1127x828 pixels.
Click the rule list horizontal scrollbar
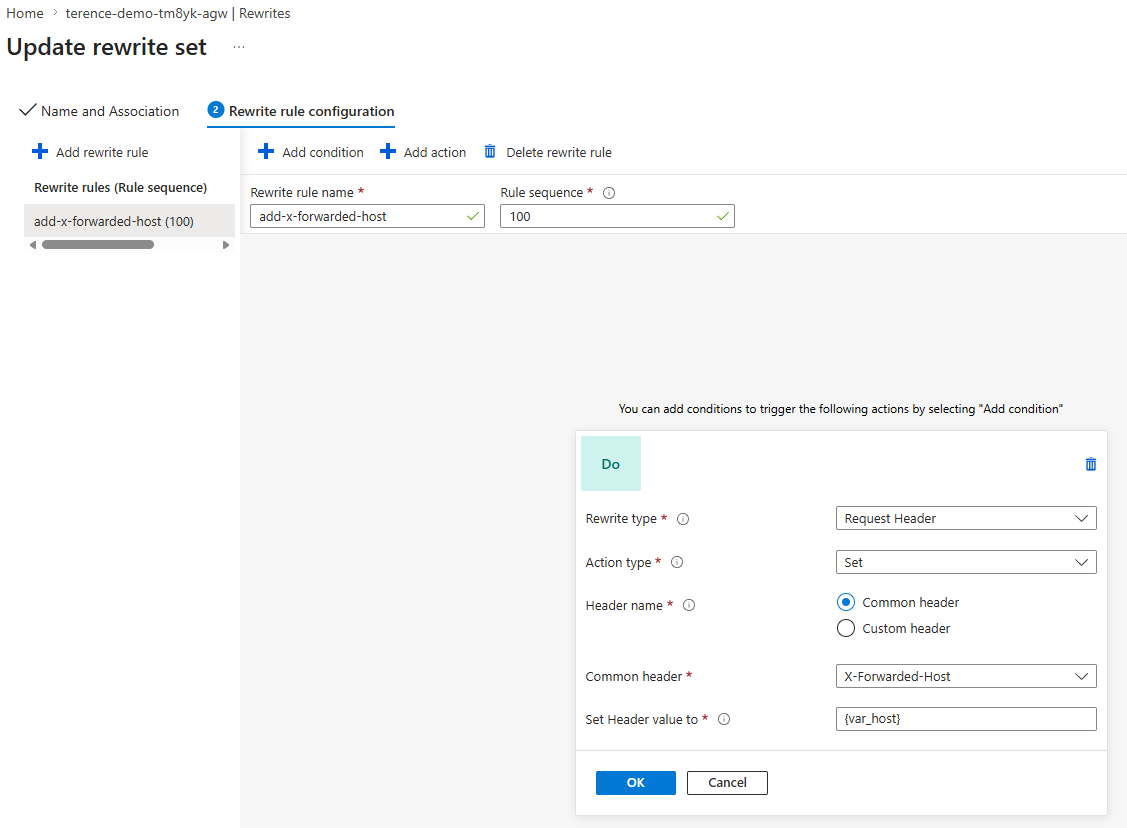(x=98, y=244)
